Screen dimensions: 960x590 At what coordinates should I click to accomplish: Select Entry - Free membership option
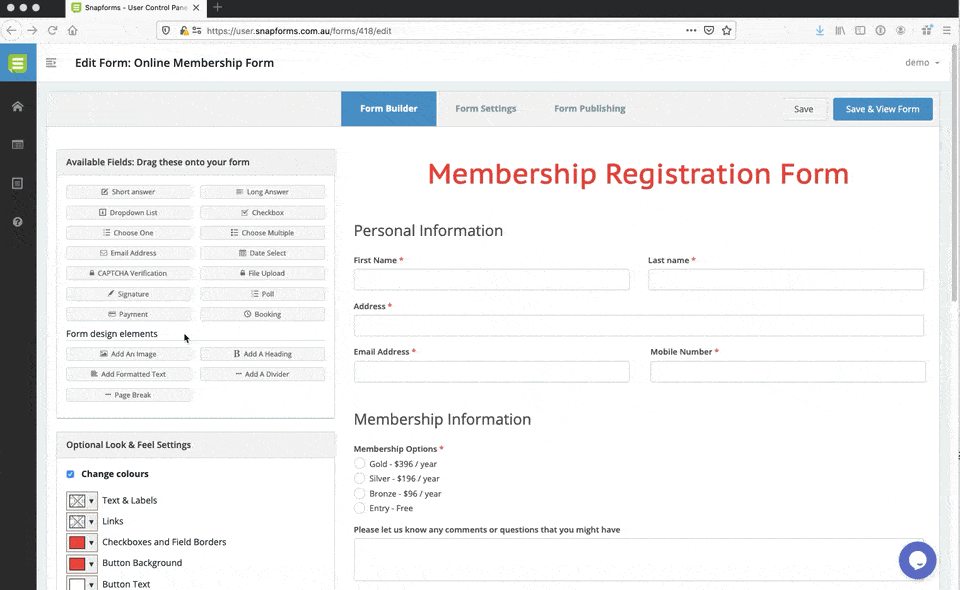click(x=359, y=508)
